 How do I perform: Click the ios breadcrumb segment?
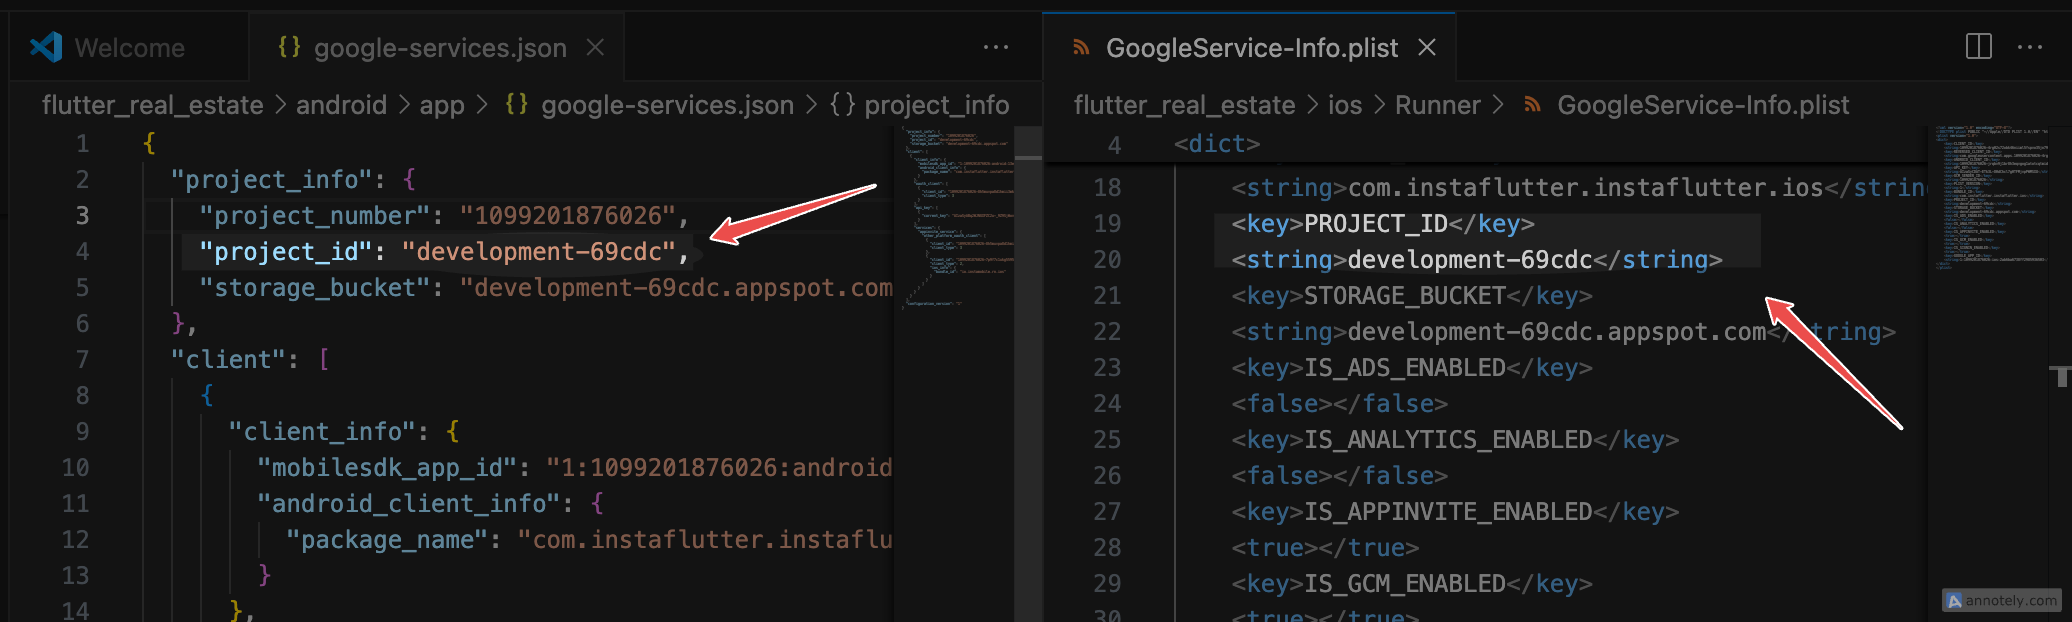1344,105
